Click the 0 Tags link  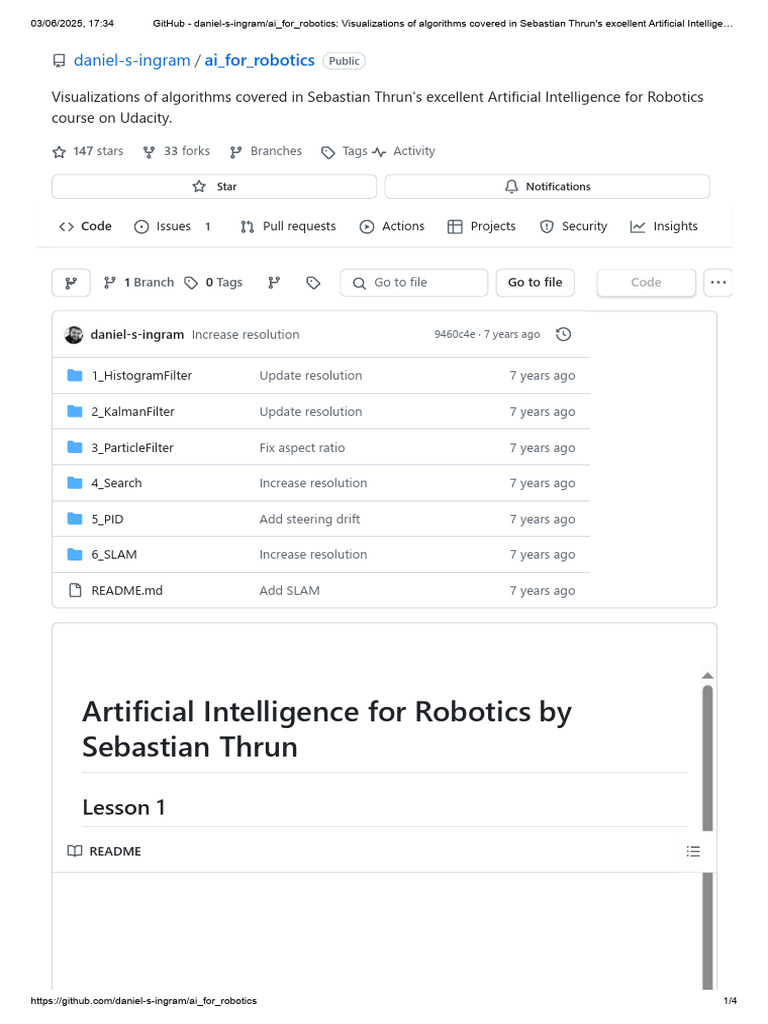pyautogui.click(x=214, y=283)
